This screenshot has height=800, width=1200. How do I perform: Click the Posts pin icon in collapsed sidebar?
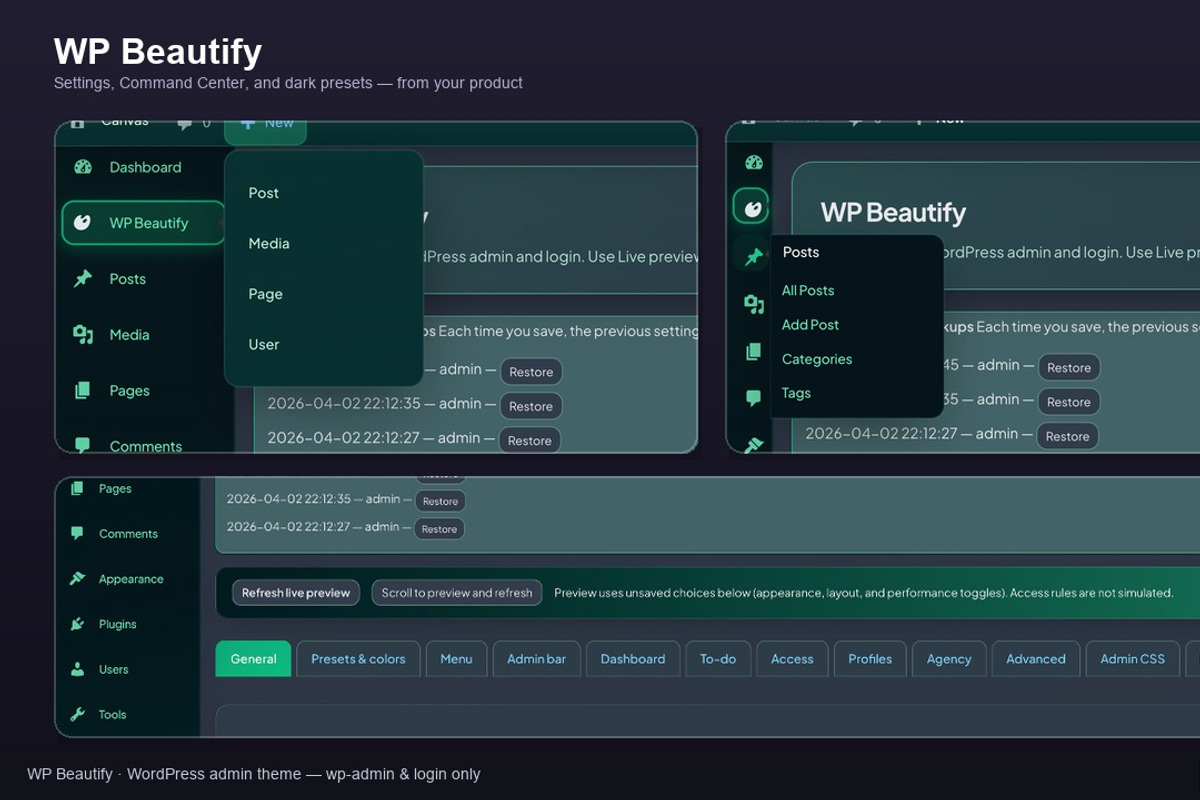coord(754,257)
